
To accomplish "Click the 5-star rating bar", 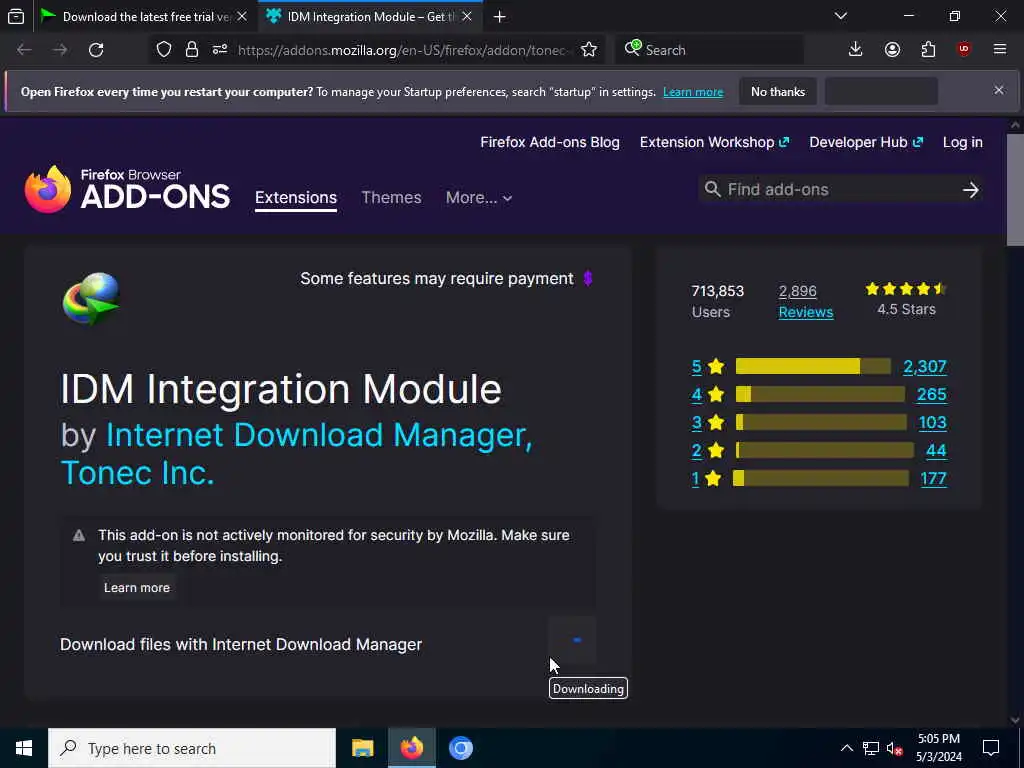I will [x=813, y=366].
